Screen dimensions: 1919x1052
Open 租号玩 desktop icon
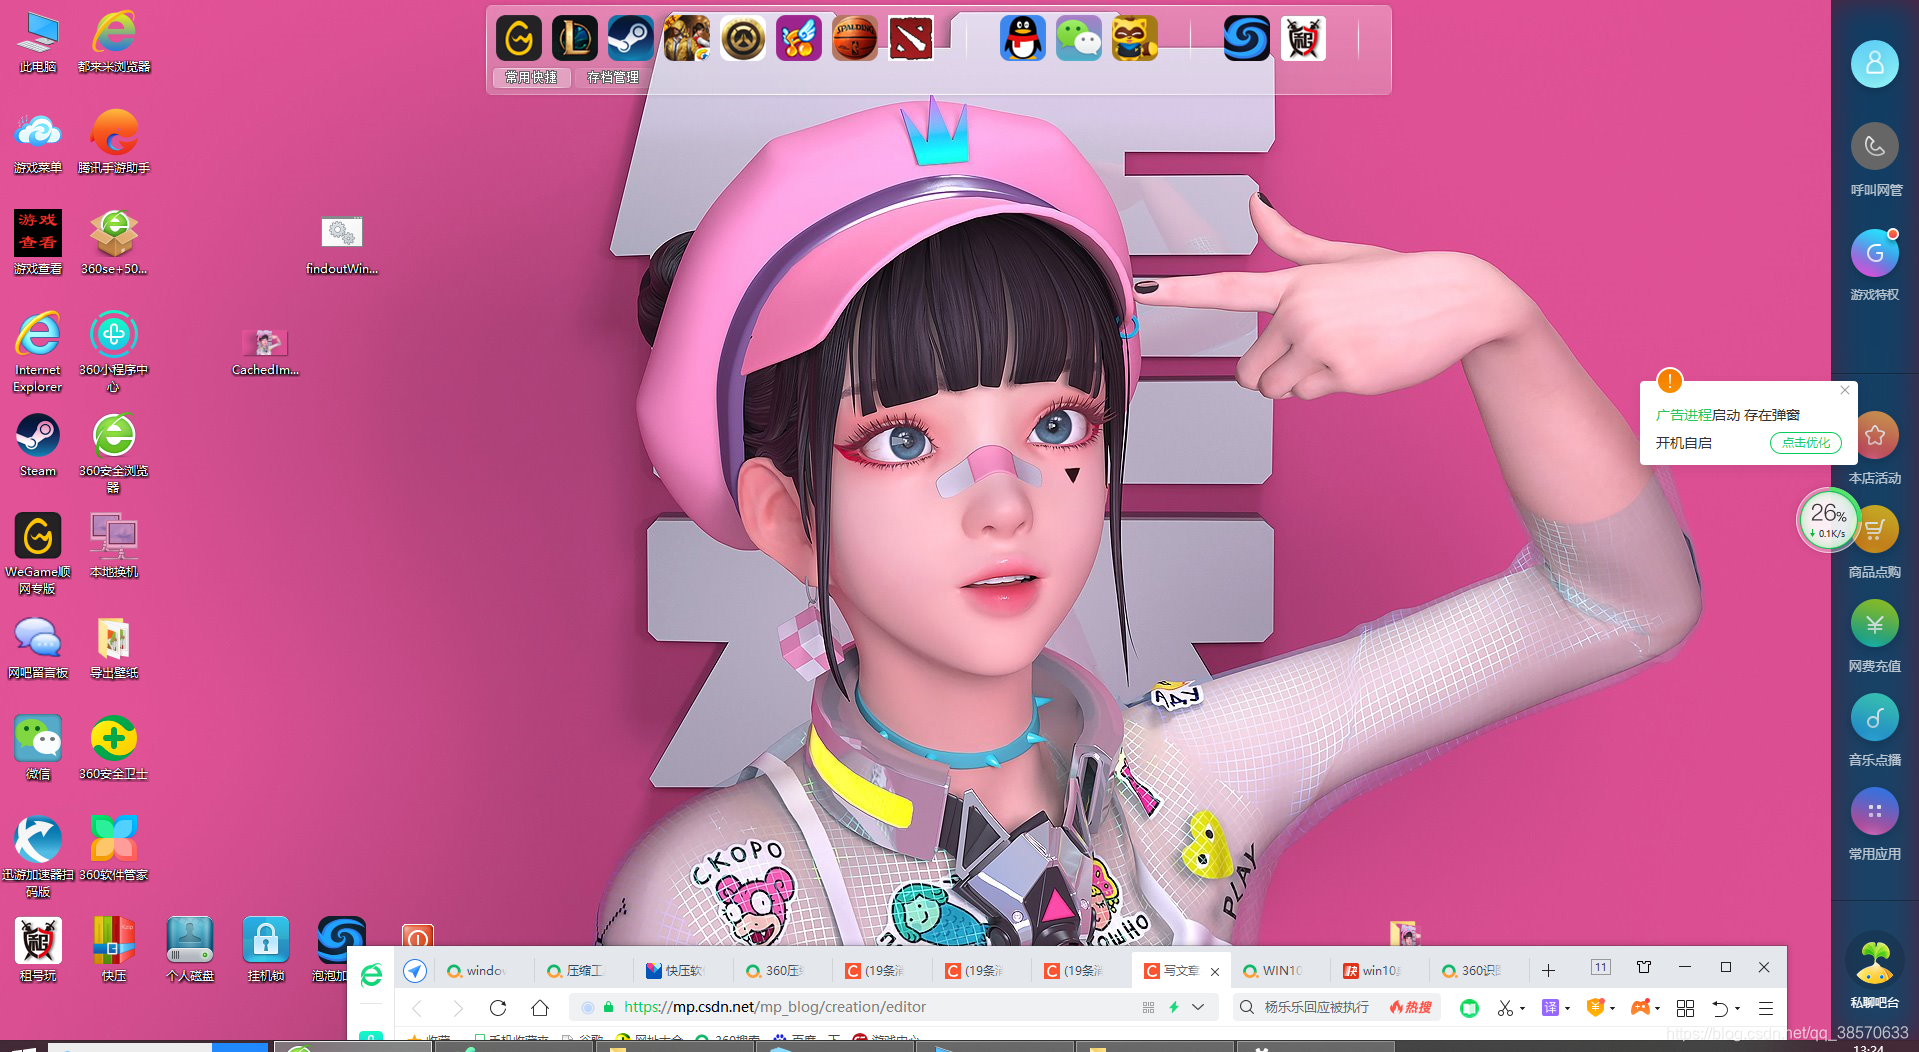pyautogui.click(x=38, y=950)
